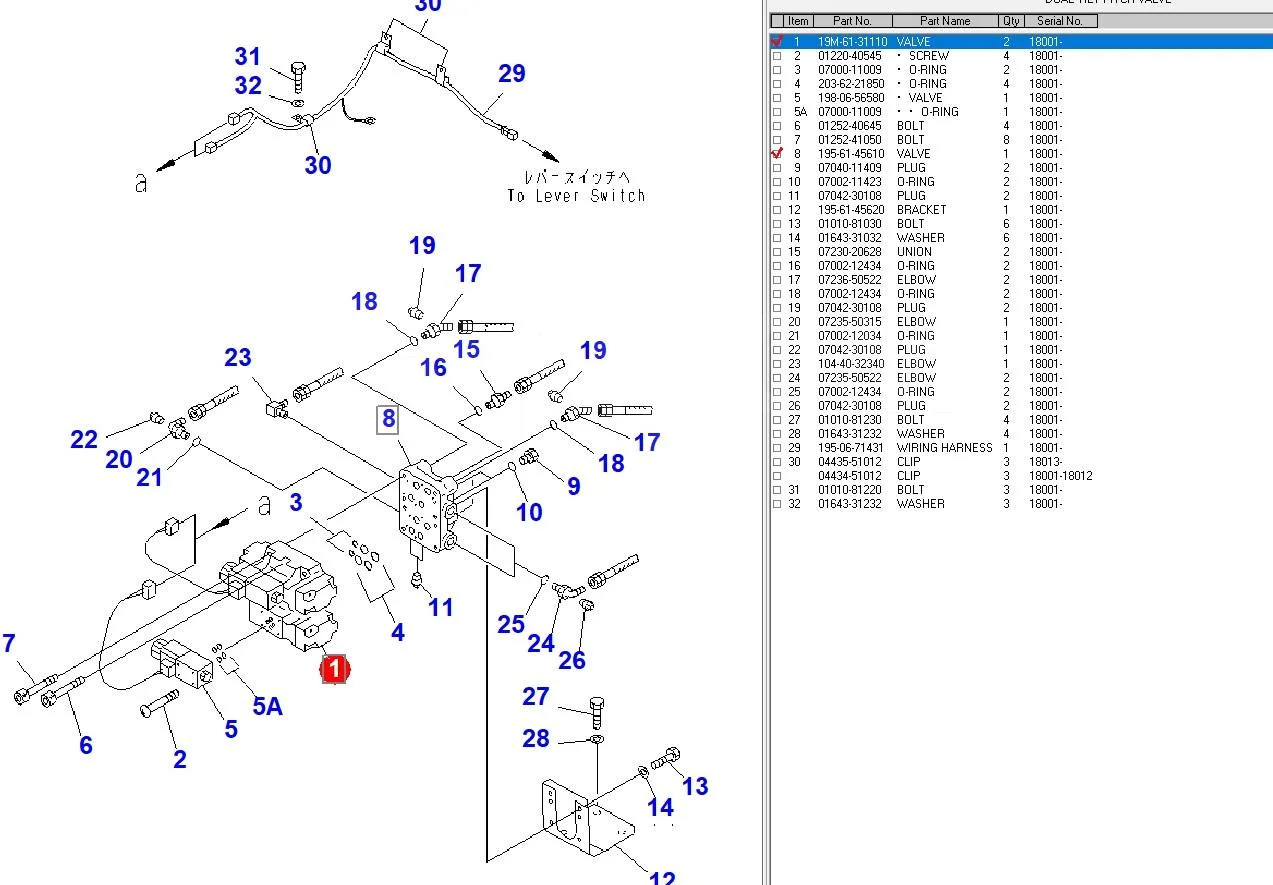Tick the checkbox for item 29 WIRING HARNESS

[x=777, y=448]
